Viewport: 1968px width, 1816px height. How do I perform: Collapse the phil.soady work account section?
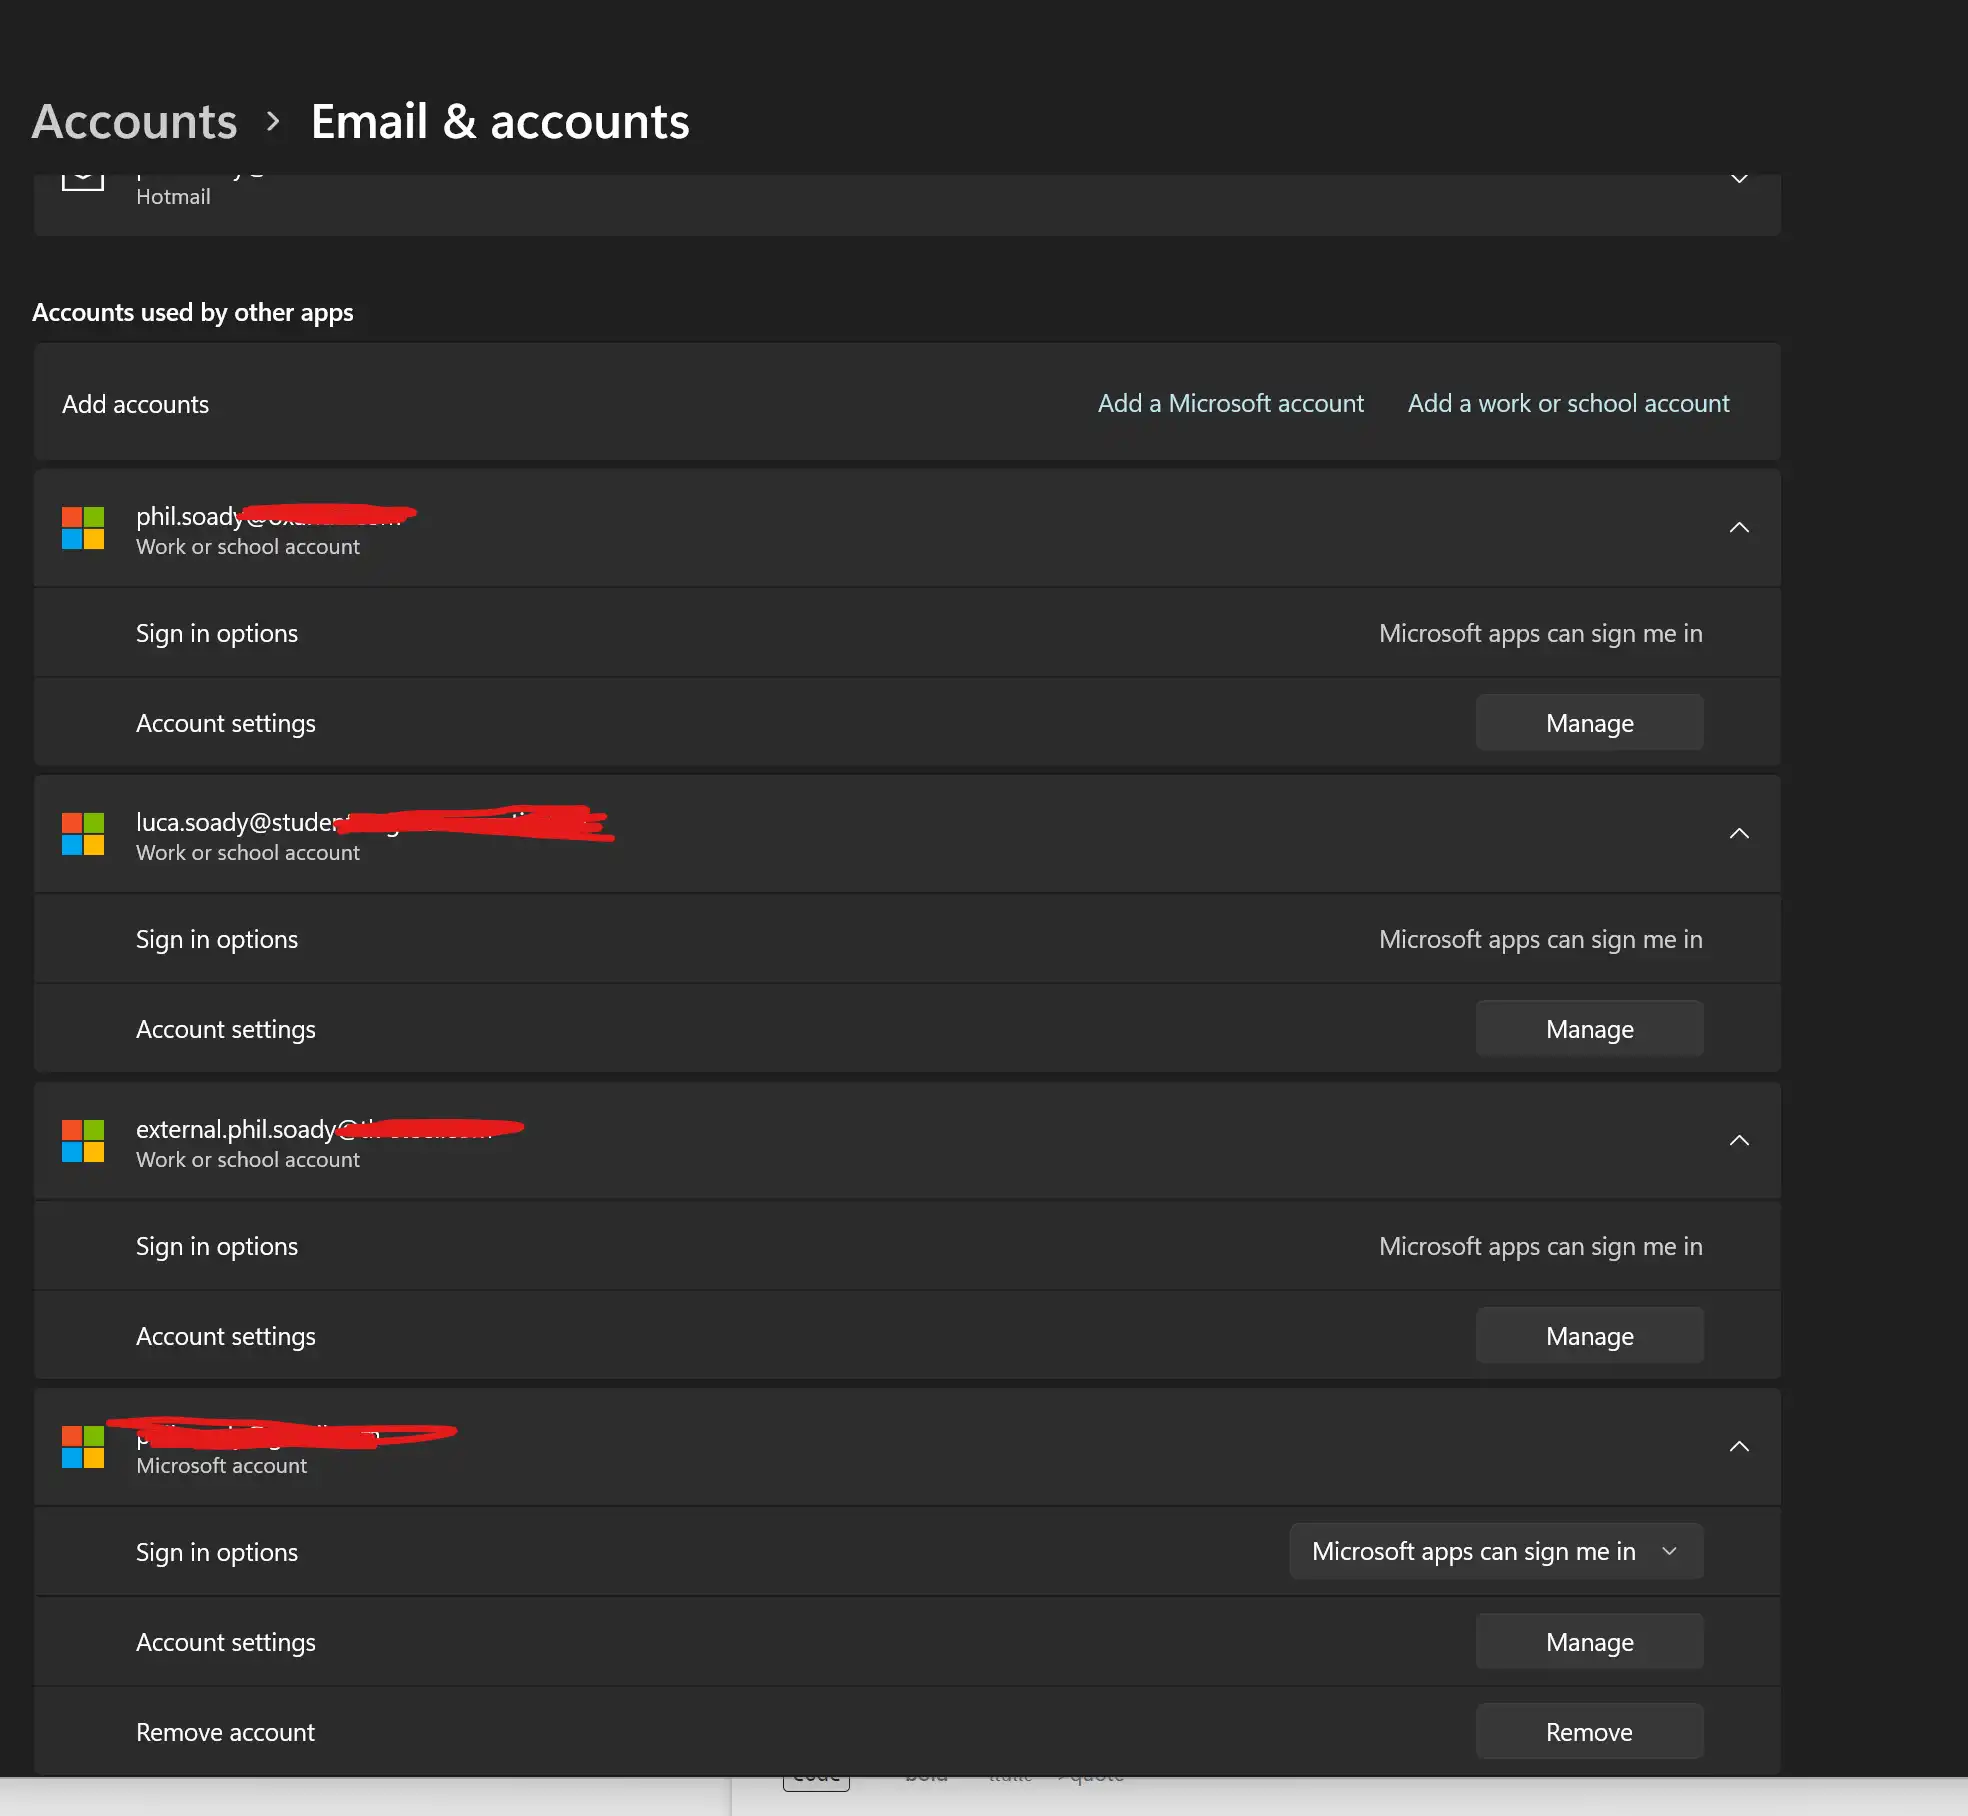(x=1739, y=528)
